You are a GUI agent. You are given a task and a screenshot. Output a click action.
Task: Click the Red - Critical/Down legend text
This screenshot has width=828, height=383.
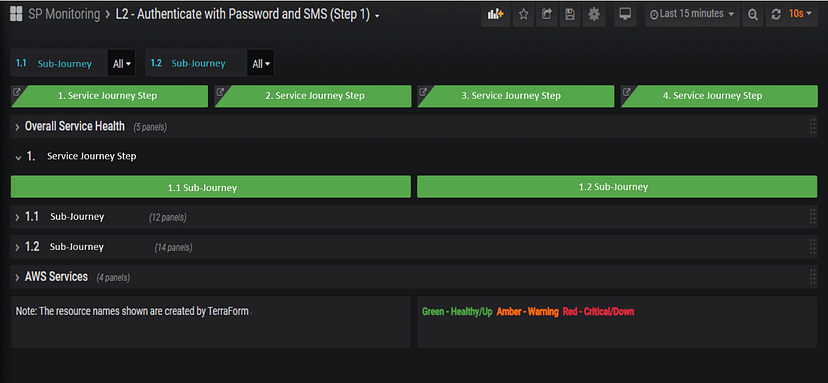(x=598, y=312)
